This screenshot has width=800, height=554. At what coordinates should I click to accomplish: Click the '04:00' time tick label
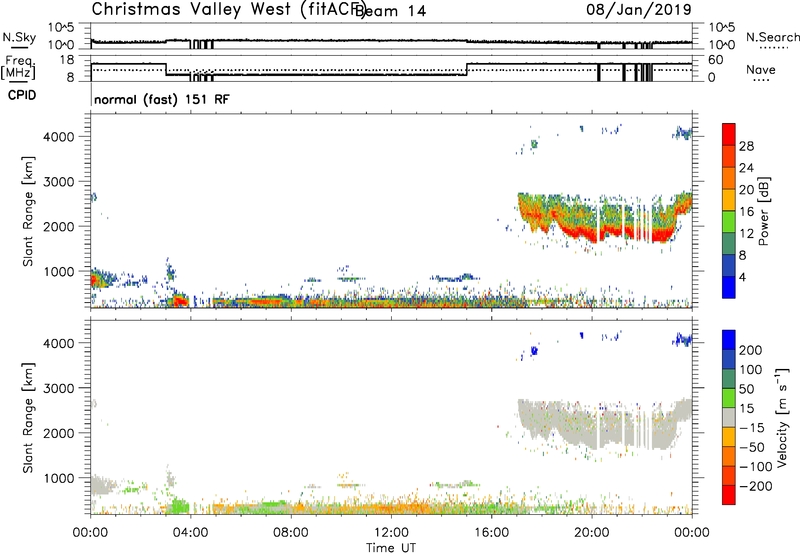click(190, 533)
